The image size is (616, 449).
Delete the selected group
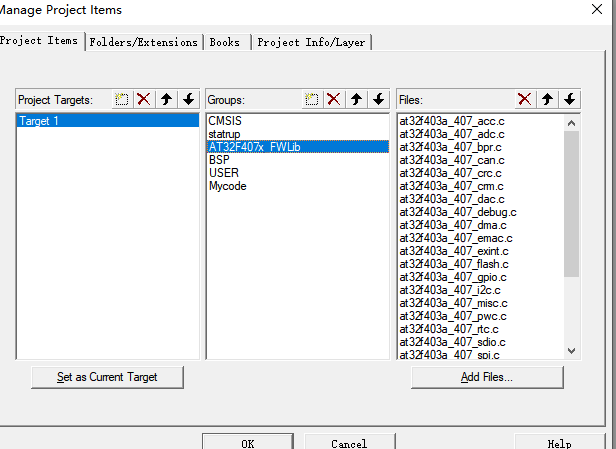pos(334,99)
